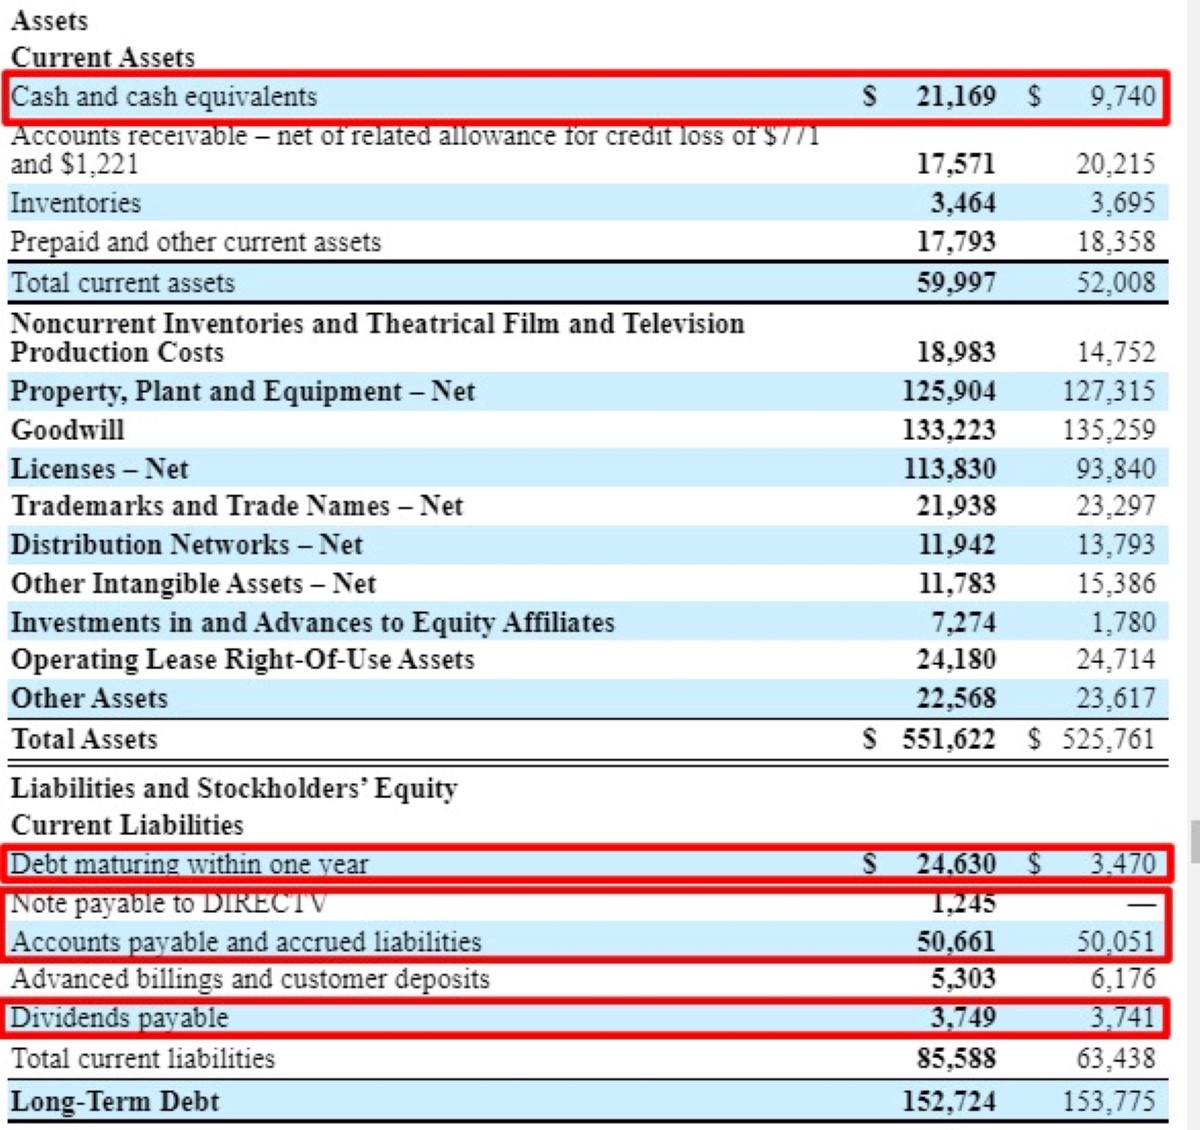Click the Advanced billings and customer deposits label

pyautogui.click(x=250, y=979)
